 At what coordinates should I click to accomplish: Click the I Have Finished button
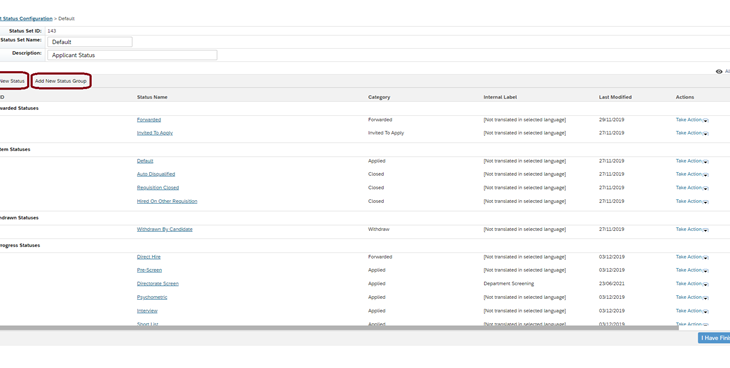pos(714,338)
